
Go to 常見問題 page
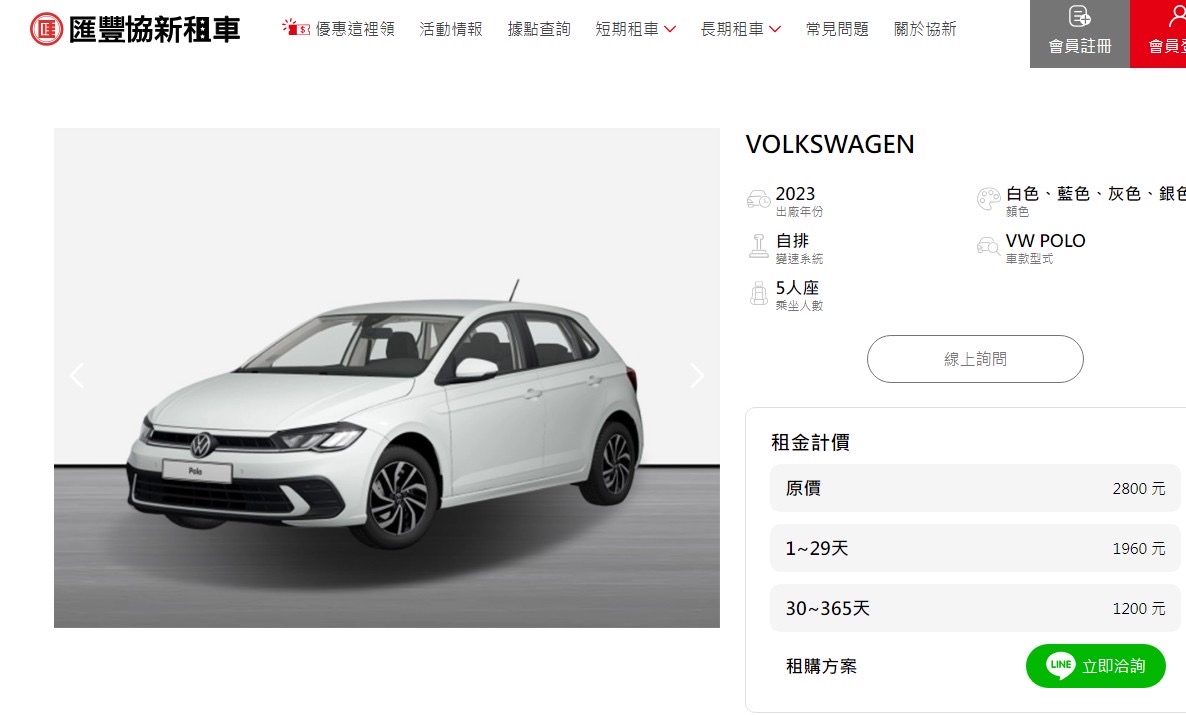[x=837, y=29]
